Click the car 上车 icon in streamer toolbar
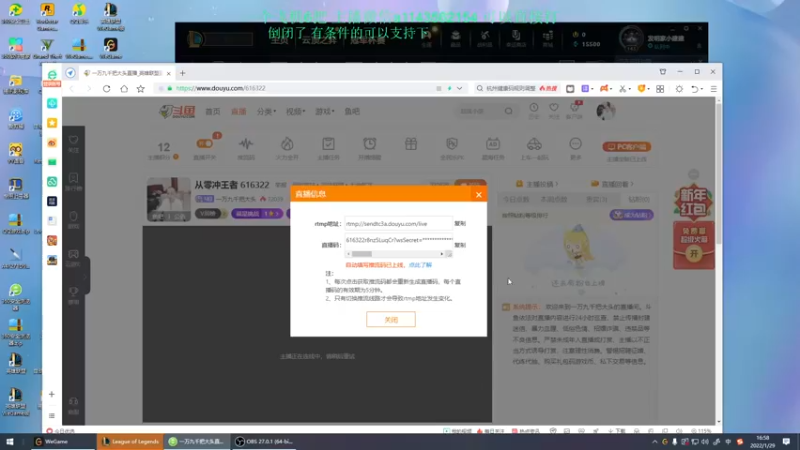The height and width of the screenshot is (450, 800). (x=534, y=144)
